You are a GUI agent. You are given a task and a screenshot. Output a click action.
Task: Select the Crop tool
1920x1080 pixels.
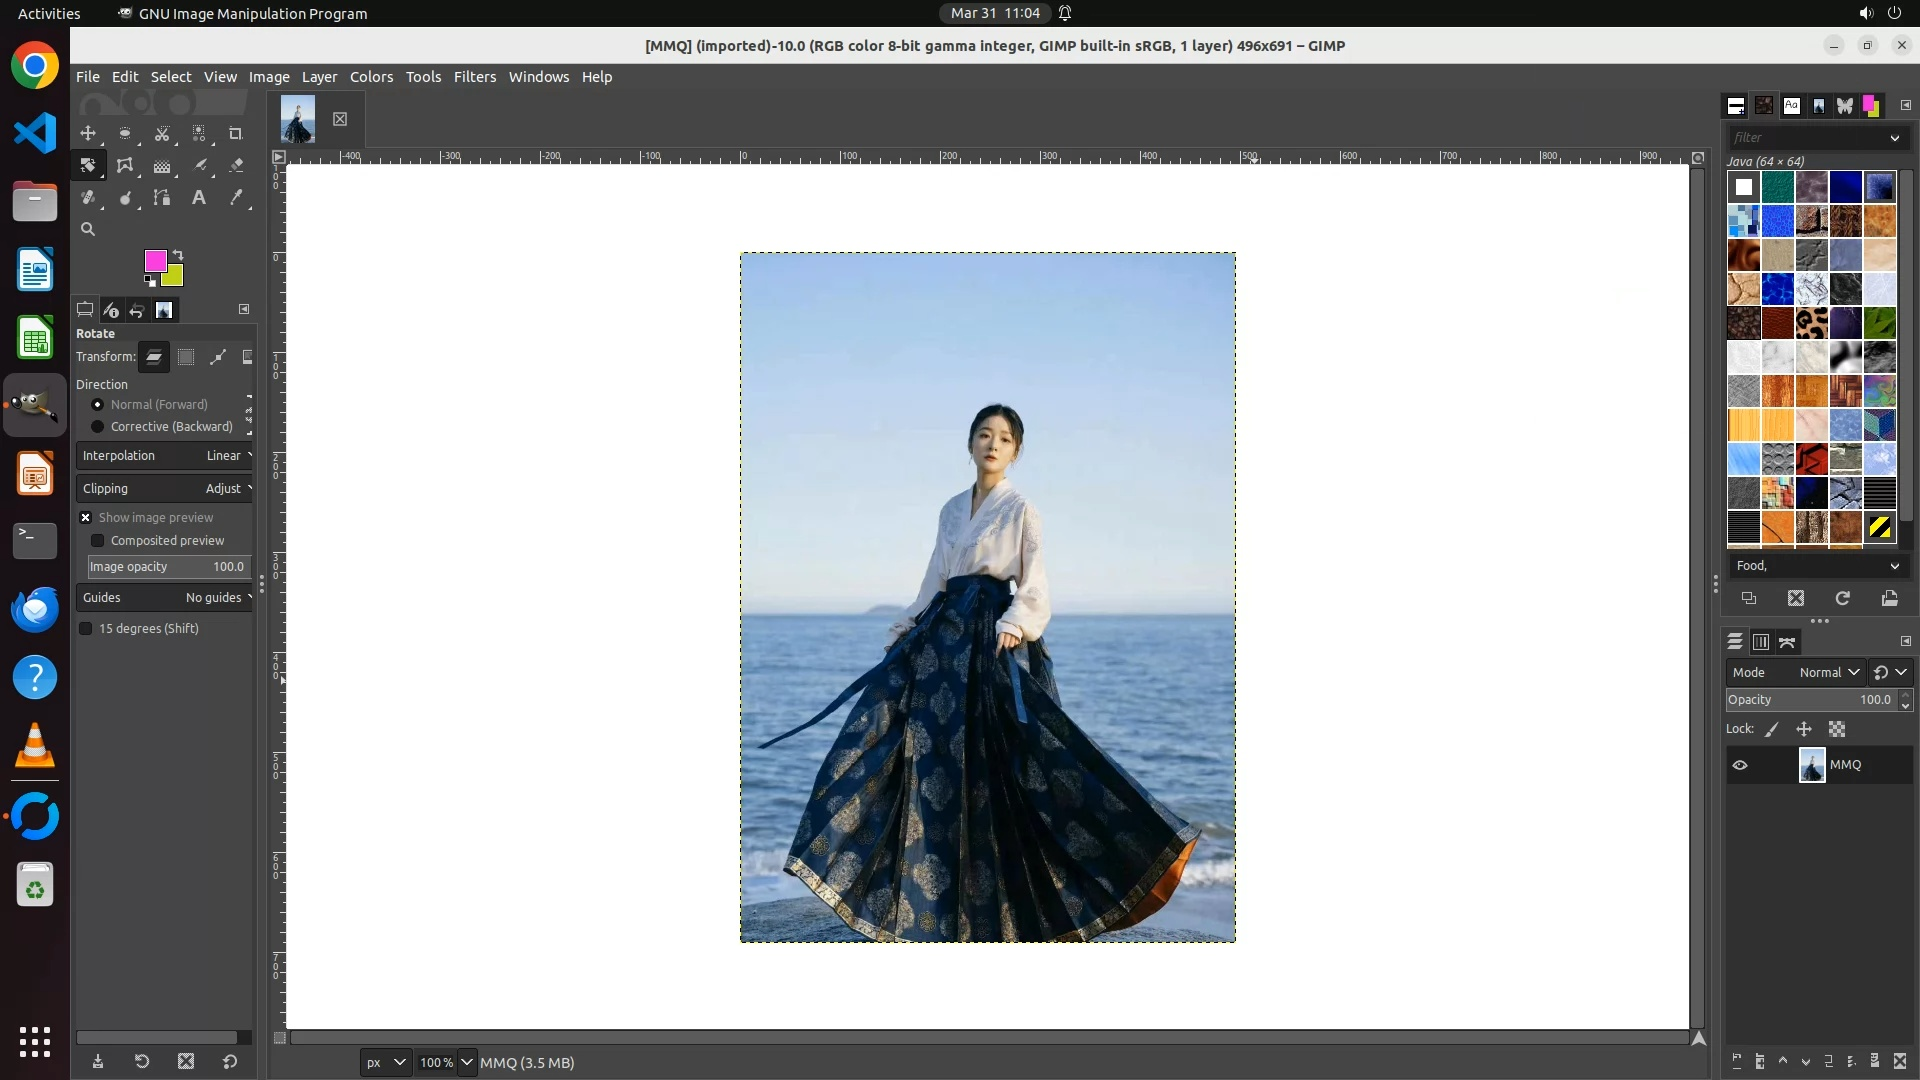pos(236,133)
